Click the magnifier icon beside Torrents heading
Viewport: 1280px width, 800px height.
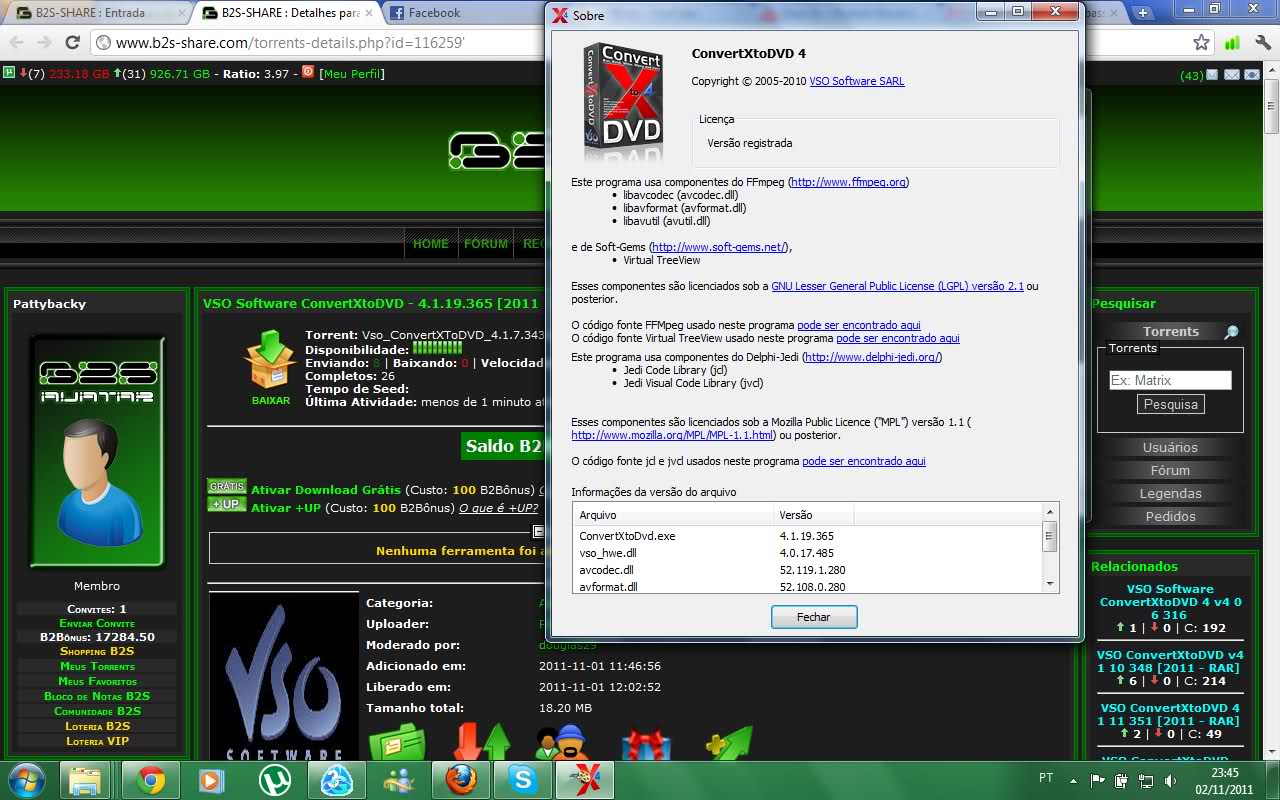(1231, 332)
